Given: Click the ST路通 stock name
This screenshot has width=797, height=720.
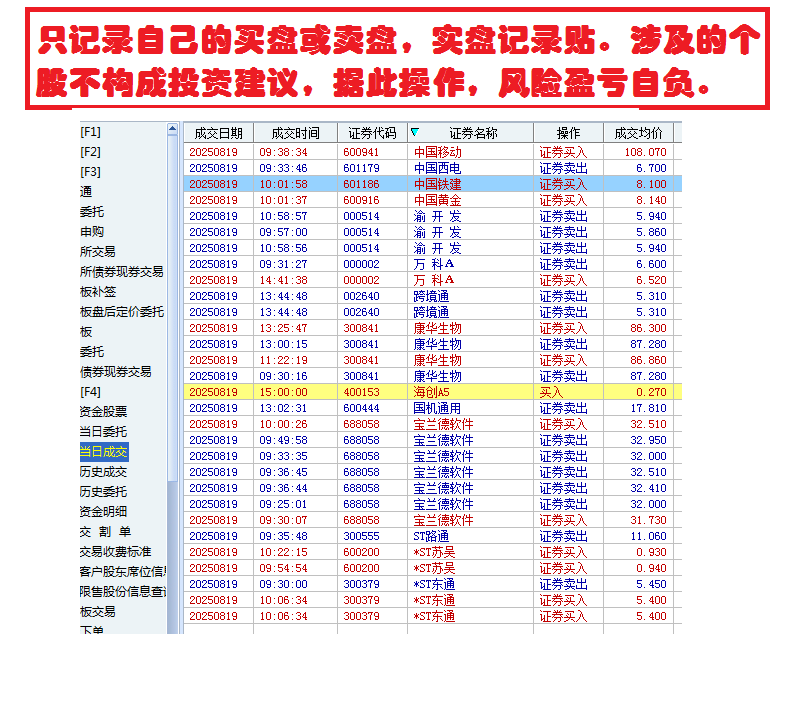Looking at the screenshot, I should coord(432,536).
